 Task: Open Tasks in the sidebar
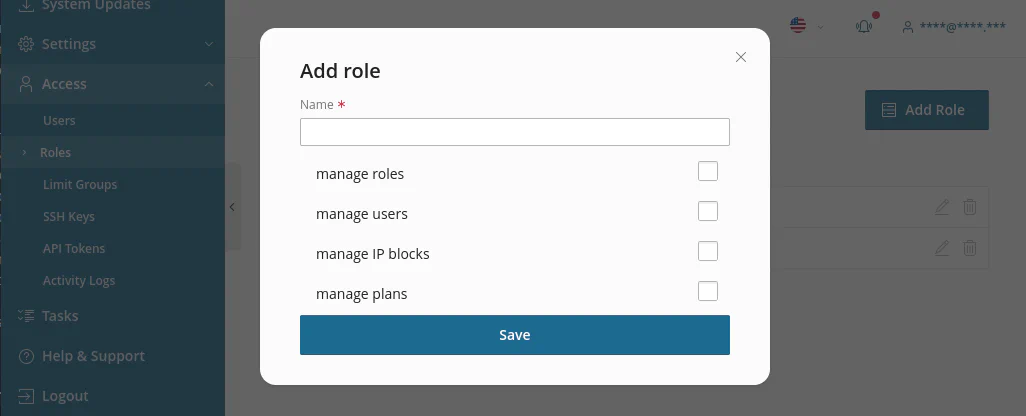coord(60,316)
